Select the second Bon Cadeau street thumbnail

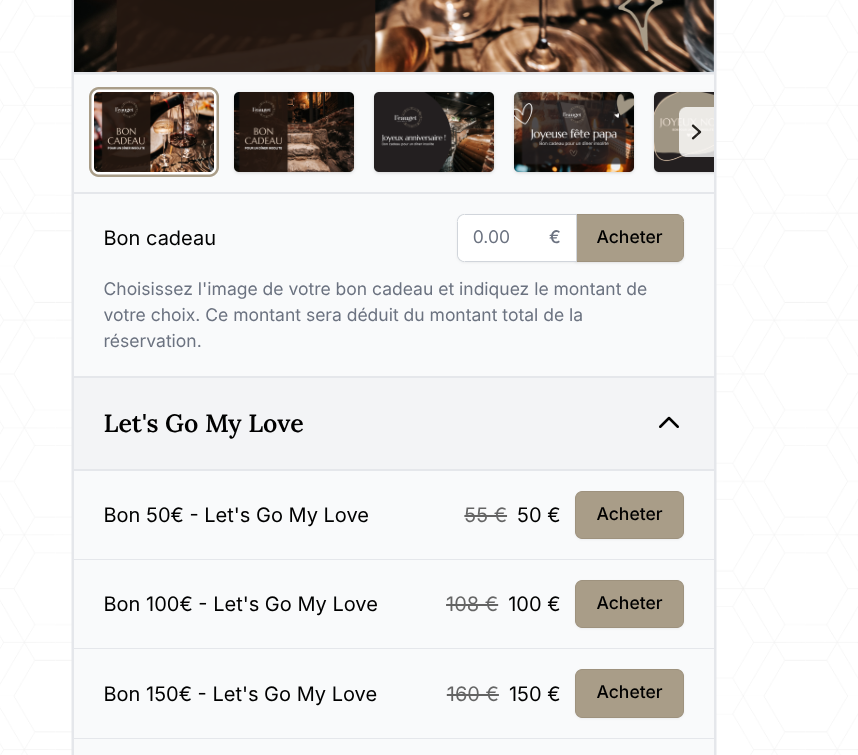(x=294, y=132)
